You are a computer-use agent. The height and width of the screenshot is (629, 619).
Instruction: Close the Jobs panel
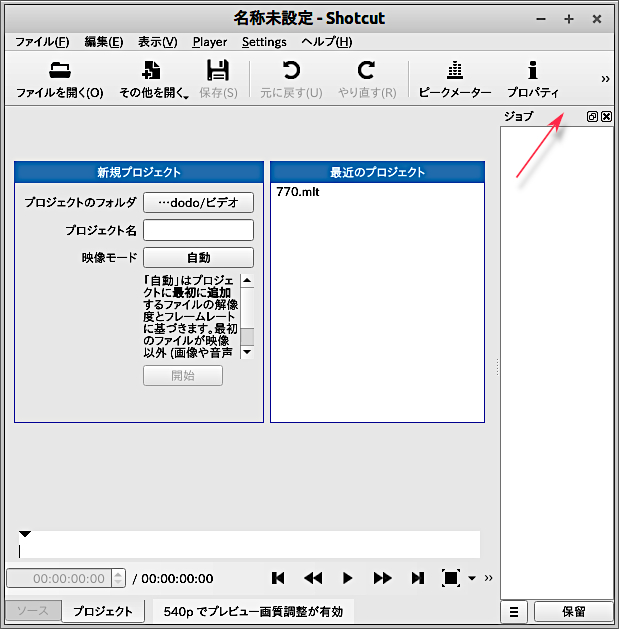tap(606, 117)
